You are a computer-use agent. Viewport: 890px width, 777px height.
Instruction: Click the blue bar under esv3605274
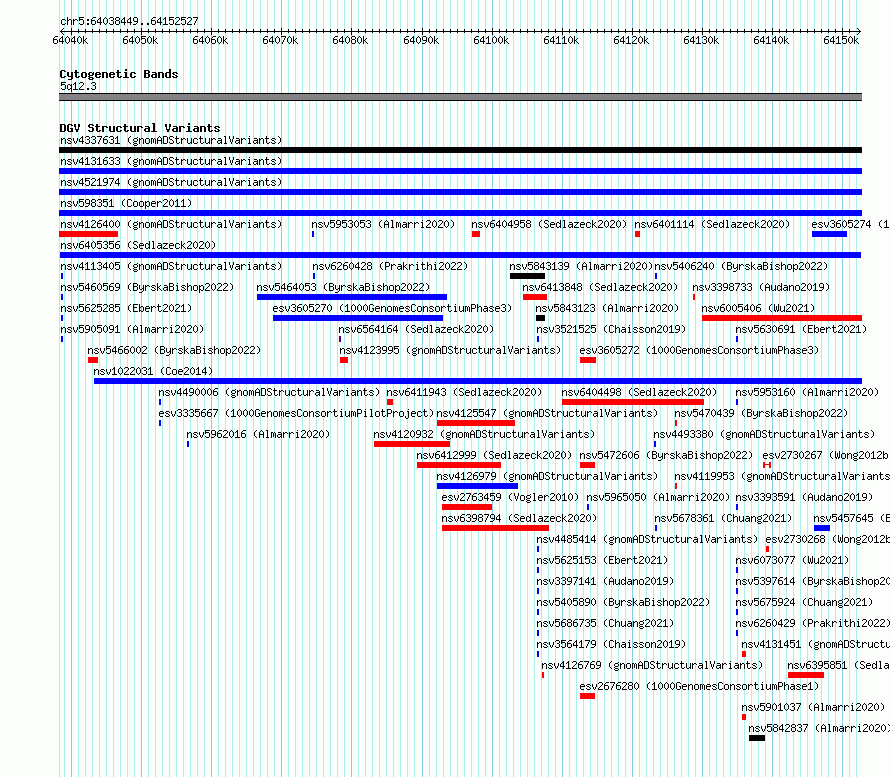[x=829, y=234]
